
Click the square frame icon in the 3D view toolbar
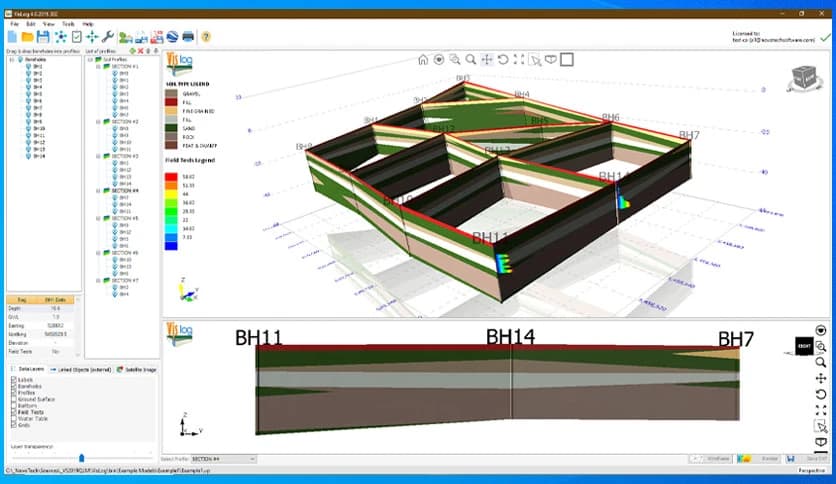pyautogui.click(x=567, y=60)
